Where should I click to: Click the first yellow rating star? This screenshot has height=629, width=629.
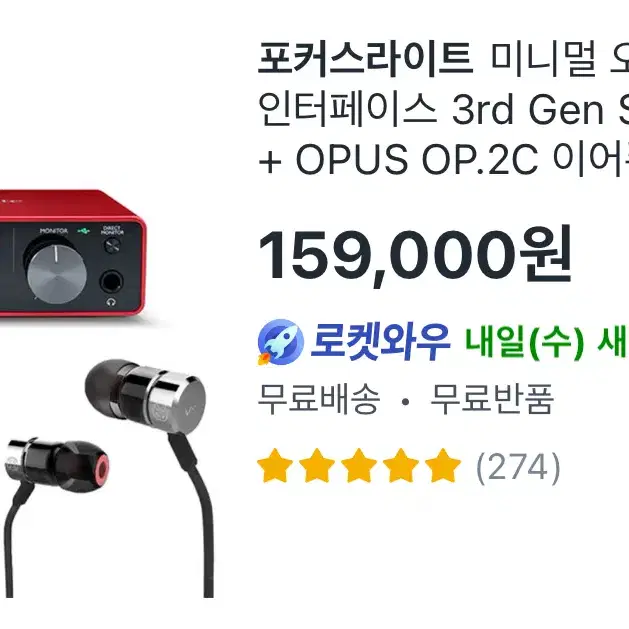pyautogui.click(x=275, y=466)
